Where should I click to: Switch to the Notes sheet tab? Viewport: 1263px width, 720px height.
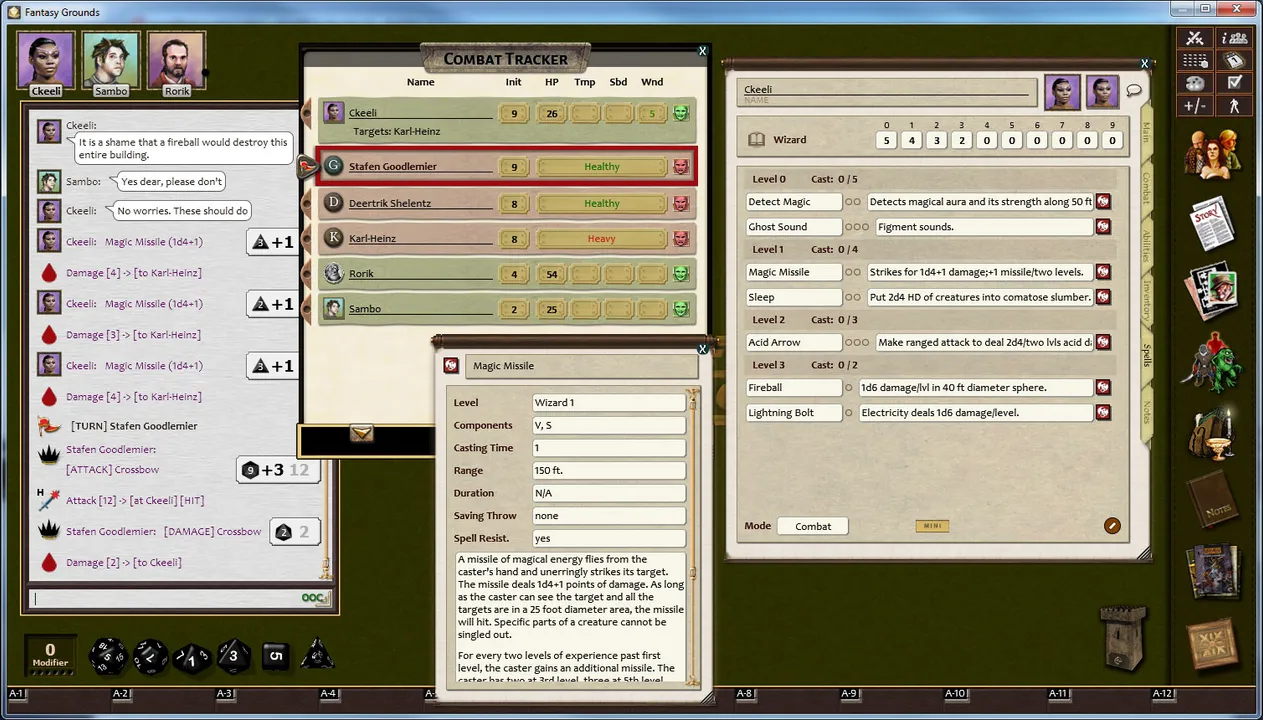(1146, 411)
